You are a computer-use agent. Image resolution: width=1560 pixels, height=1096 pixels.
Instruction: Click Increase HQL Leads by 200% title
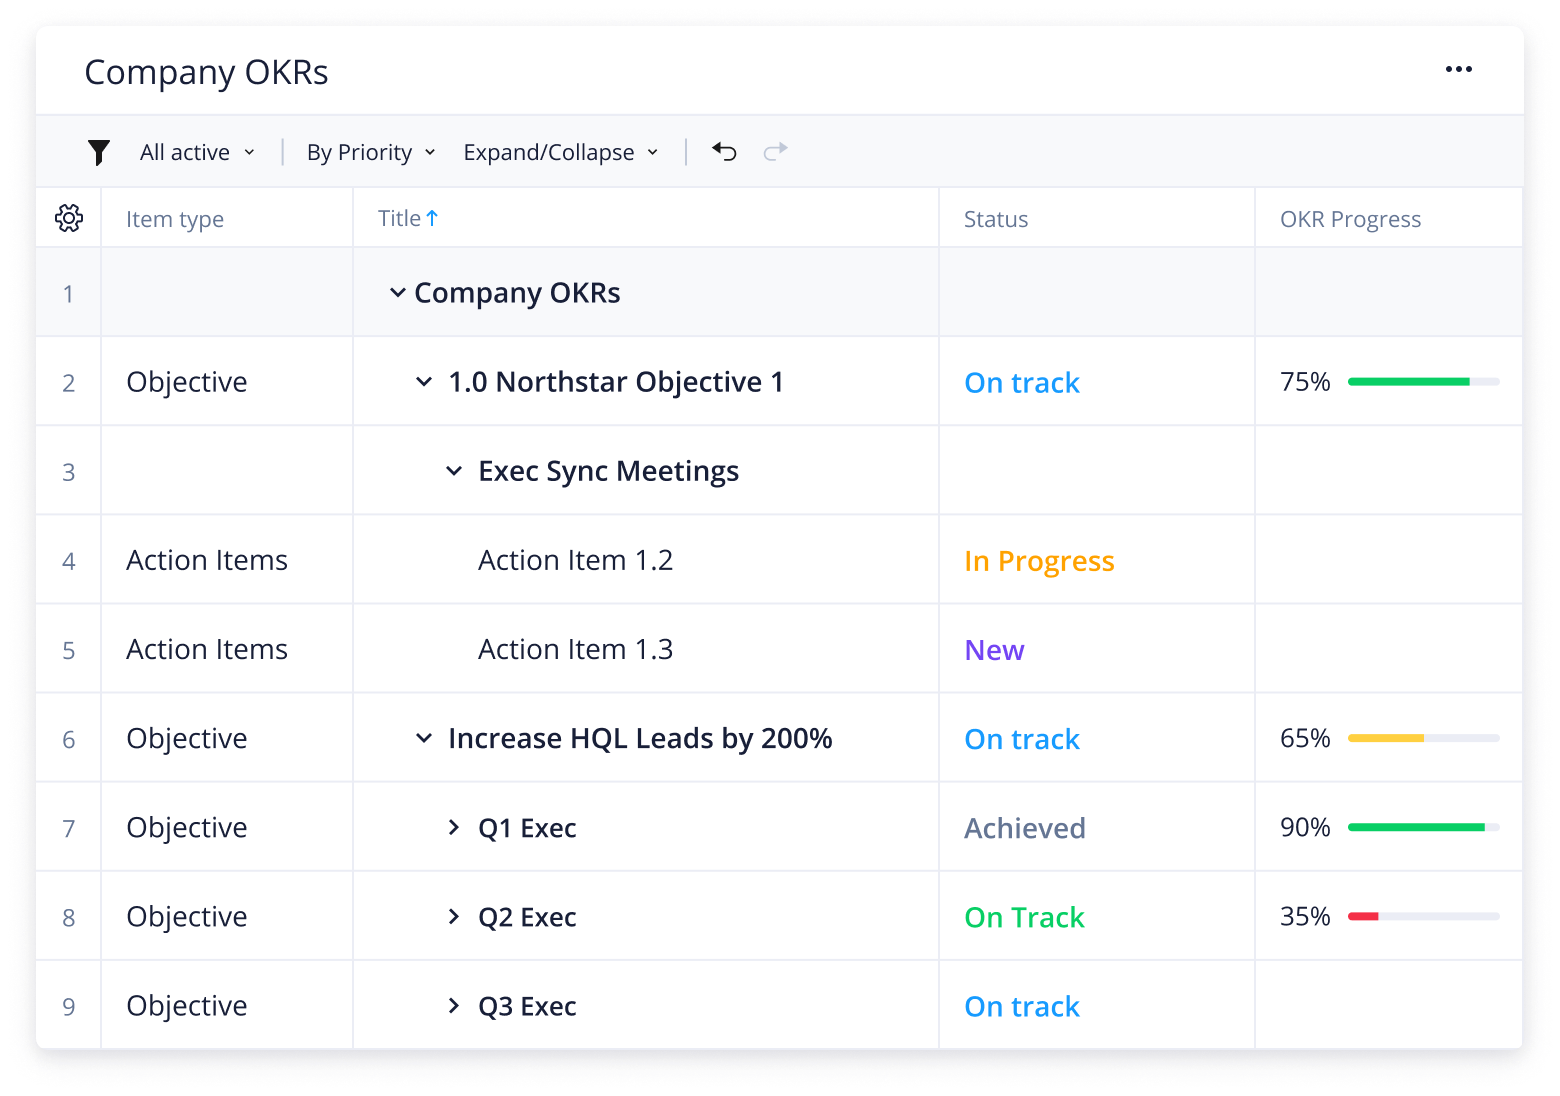(x=640, y=738)
